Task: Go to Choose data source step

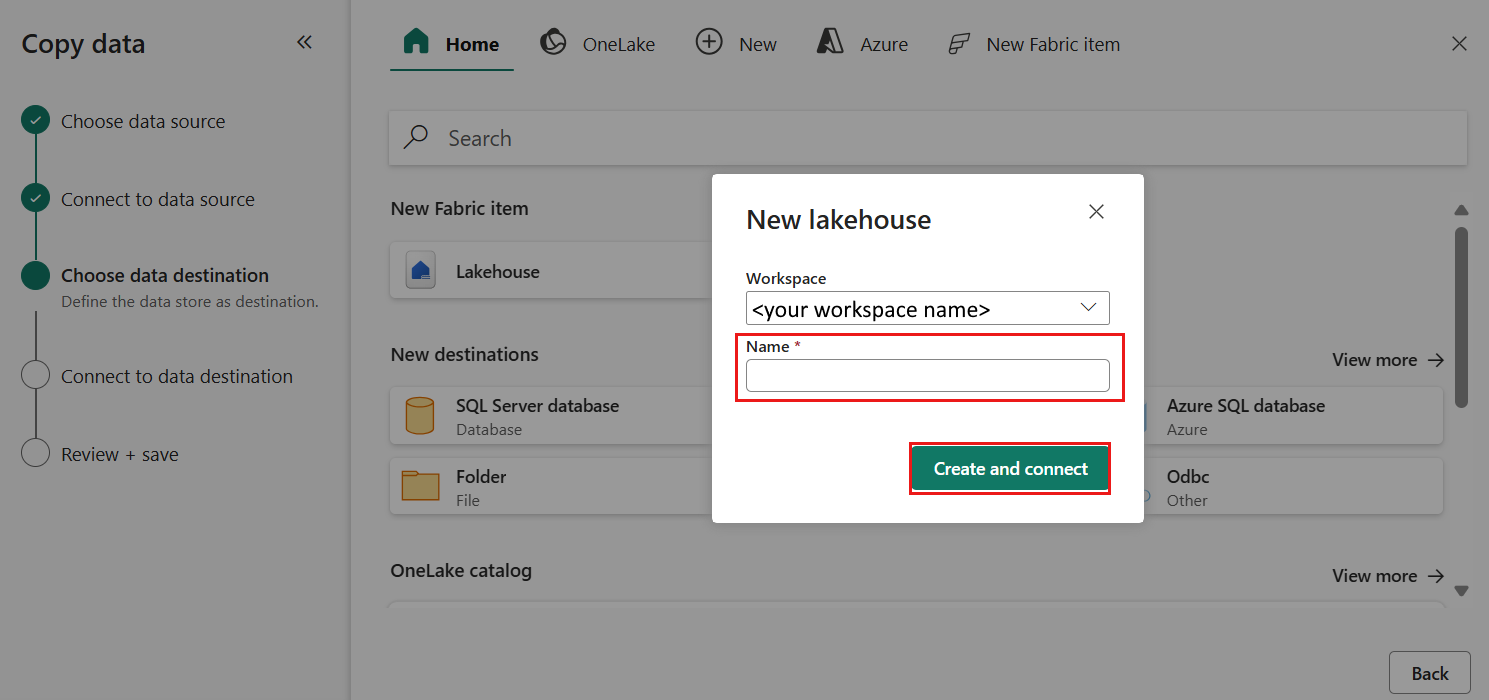Action: (x=143, y=121)
